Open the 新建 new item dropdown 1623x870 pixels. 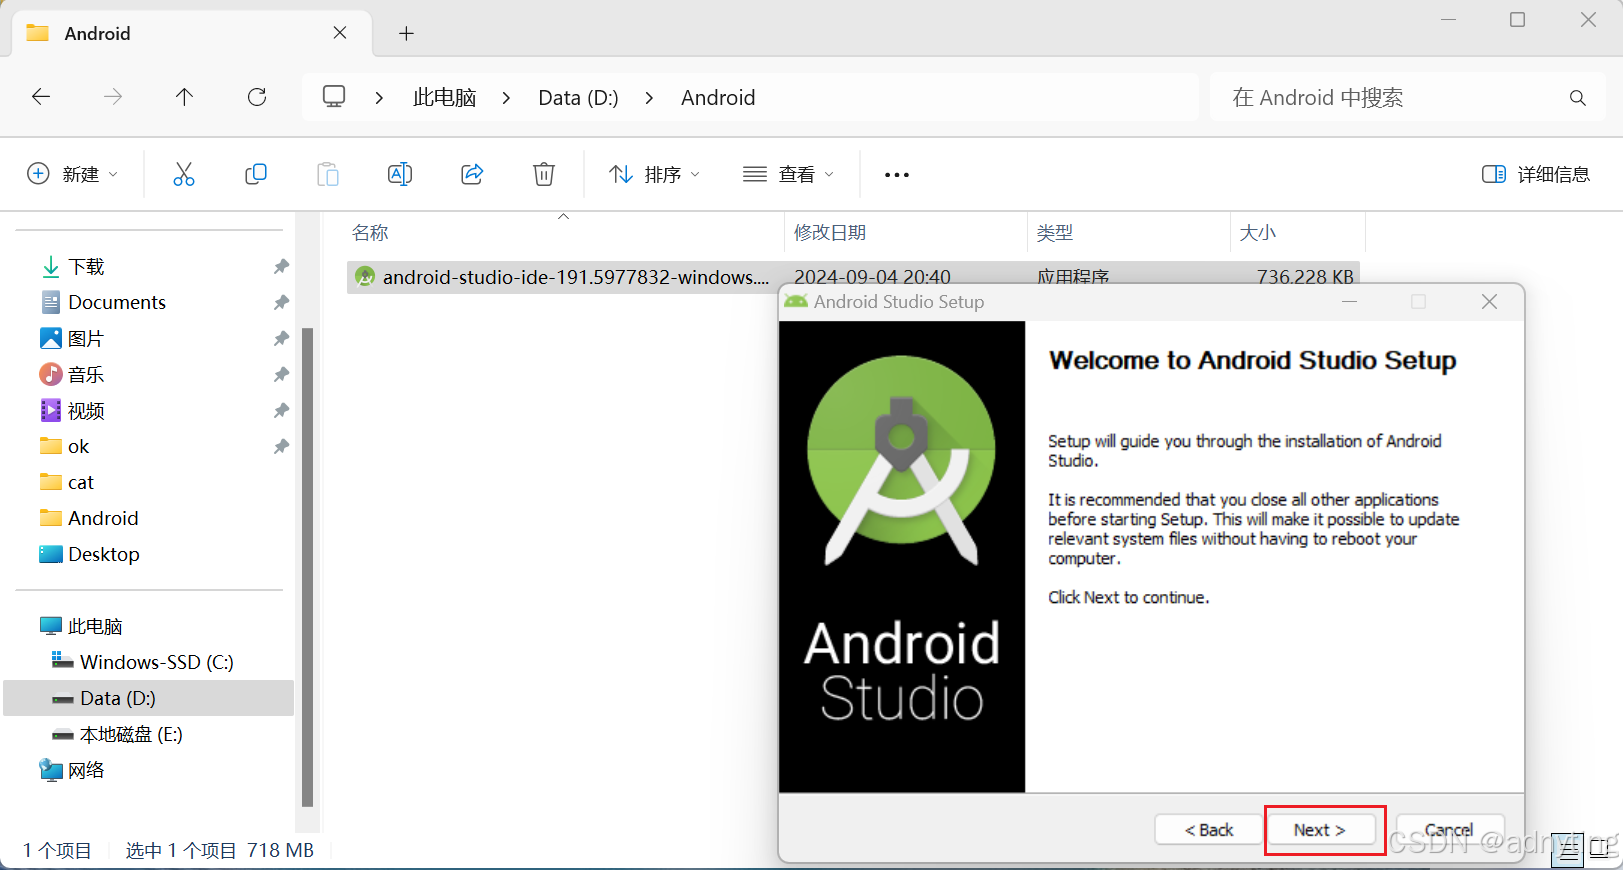pyautogui.click(x=72, y=174)
